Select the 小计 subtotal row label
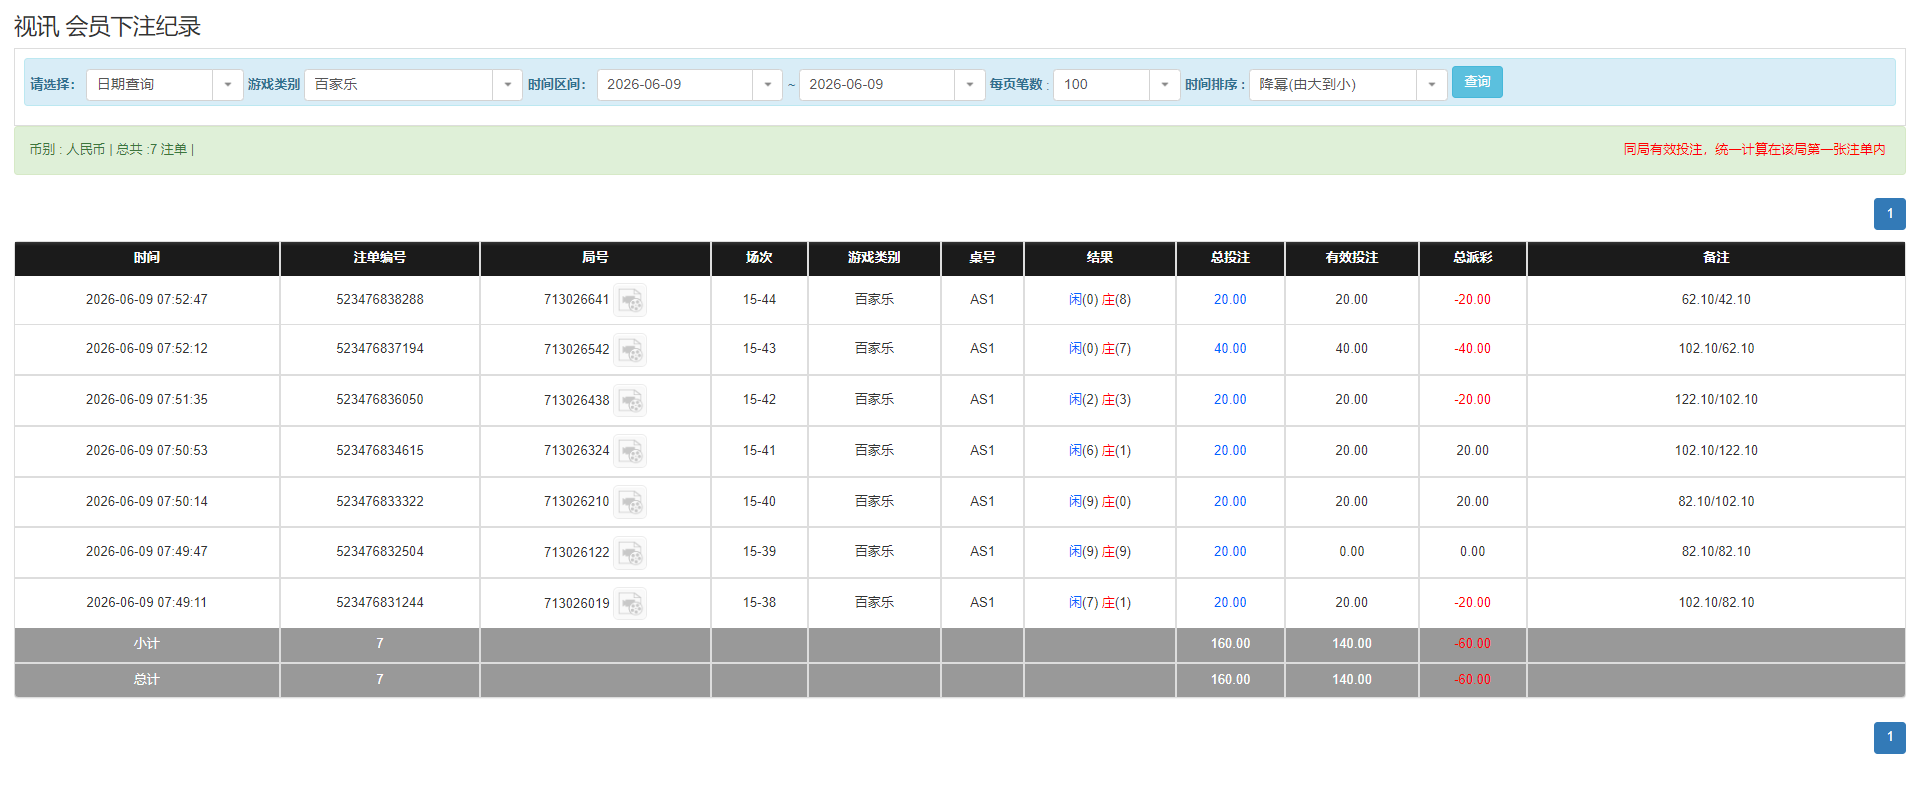Screen dimensions: 1913x805 coord(147,644)
